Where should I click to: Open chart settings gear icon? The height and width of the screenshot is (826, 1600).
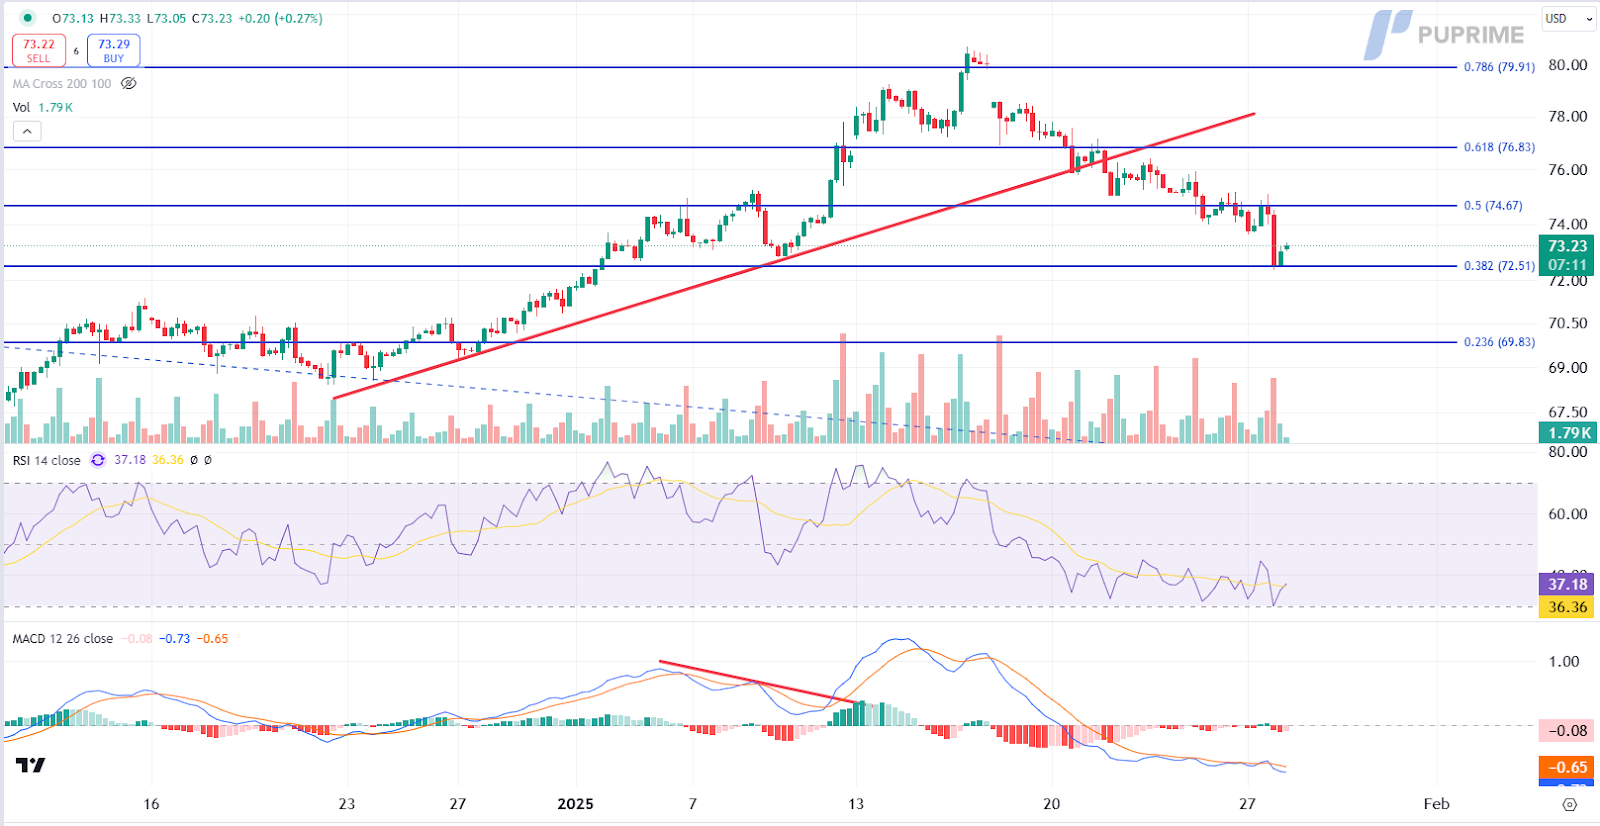click(1569, 804)
